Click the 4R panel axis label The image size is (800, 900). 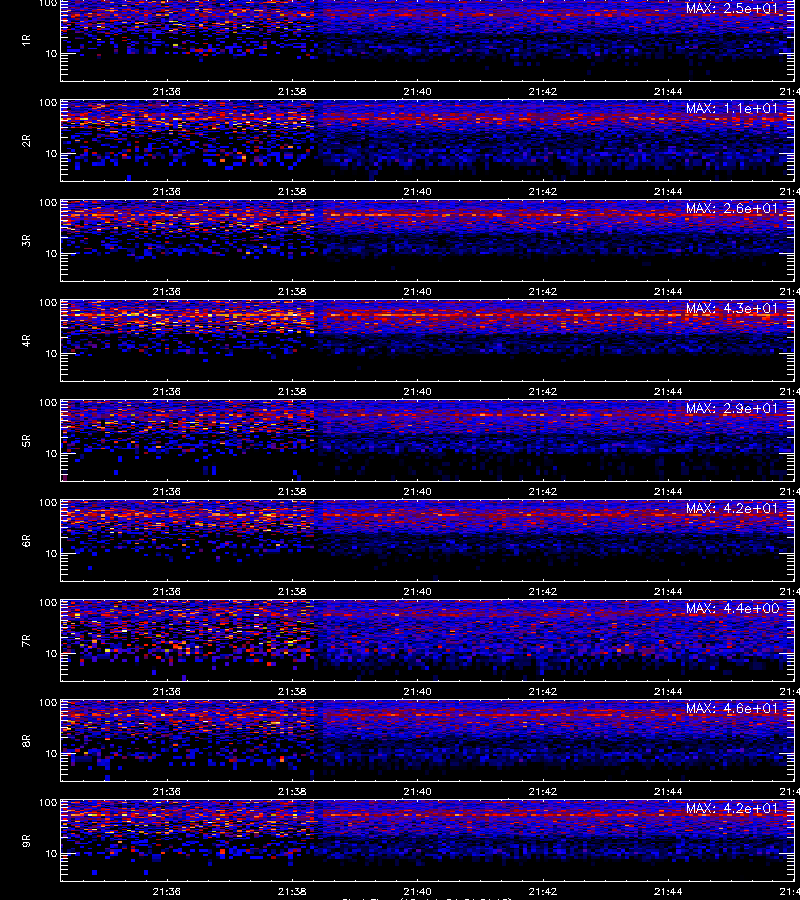coord(26,340)
